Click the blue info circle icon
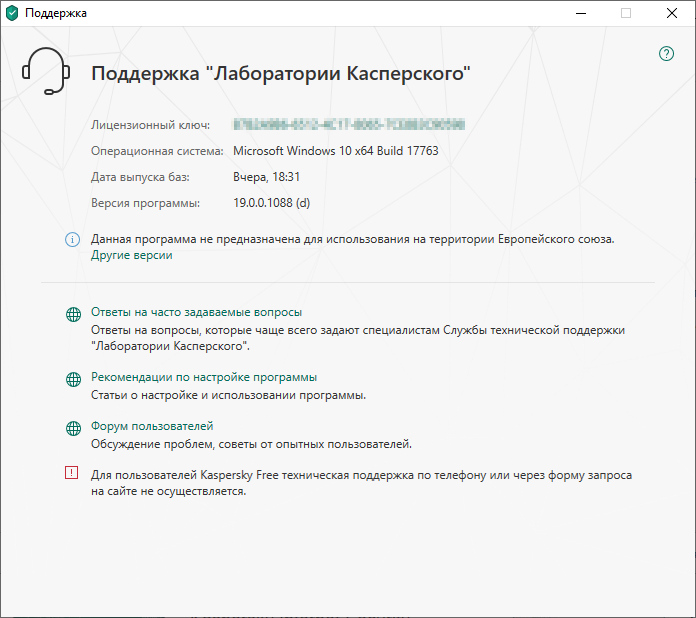The width and height of the screenshot is (696, 618). 72,239
